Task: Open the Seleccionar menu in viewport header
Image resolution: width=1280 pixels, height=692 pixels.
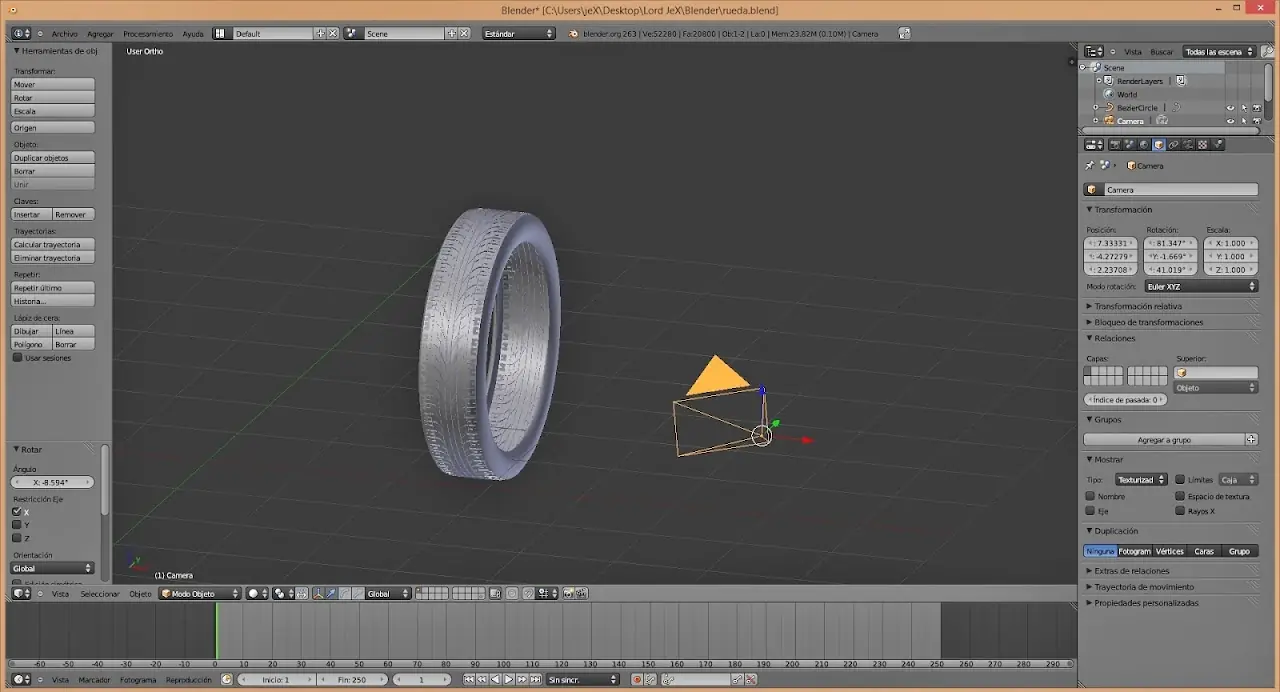Action: pyautogui.click(x=100, y=593)
